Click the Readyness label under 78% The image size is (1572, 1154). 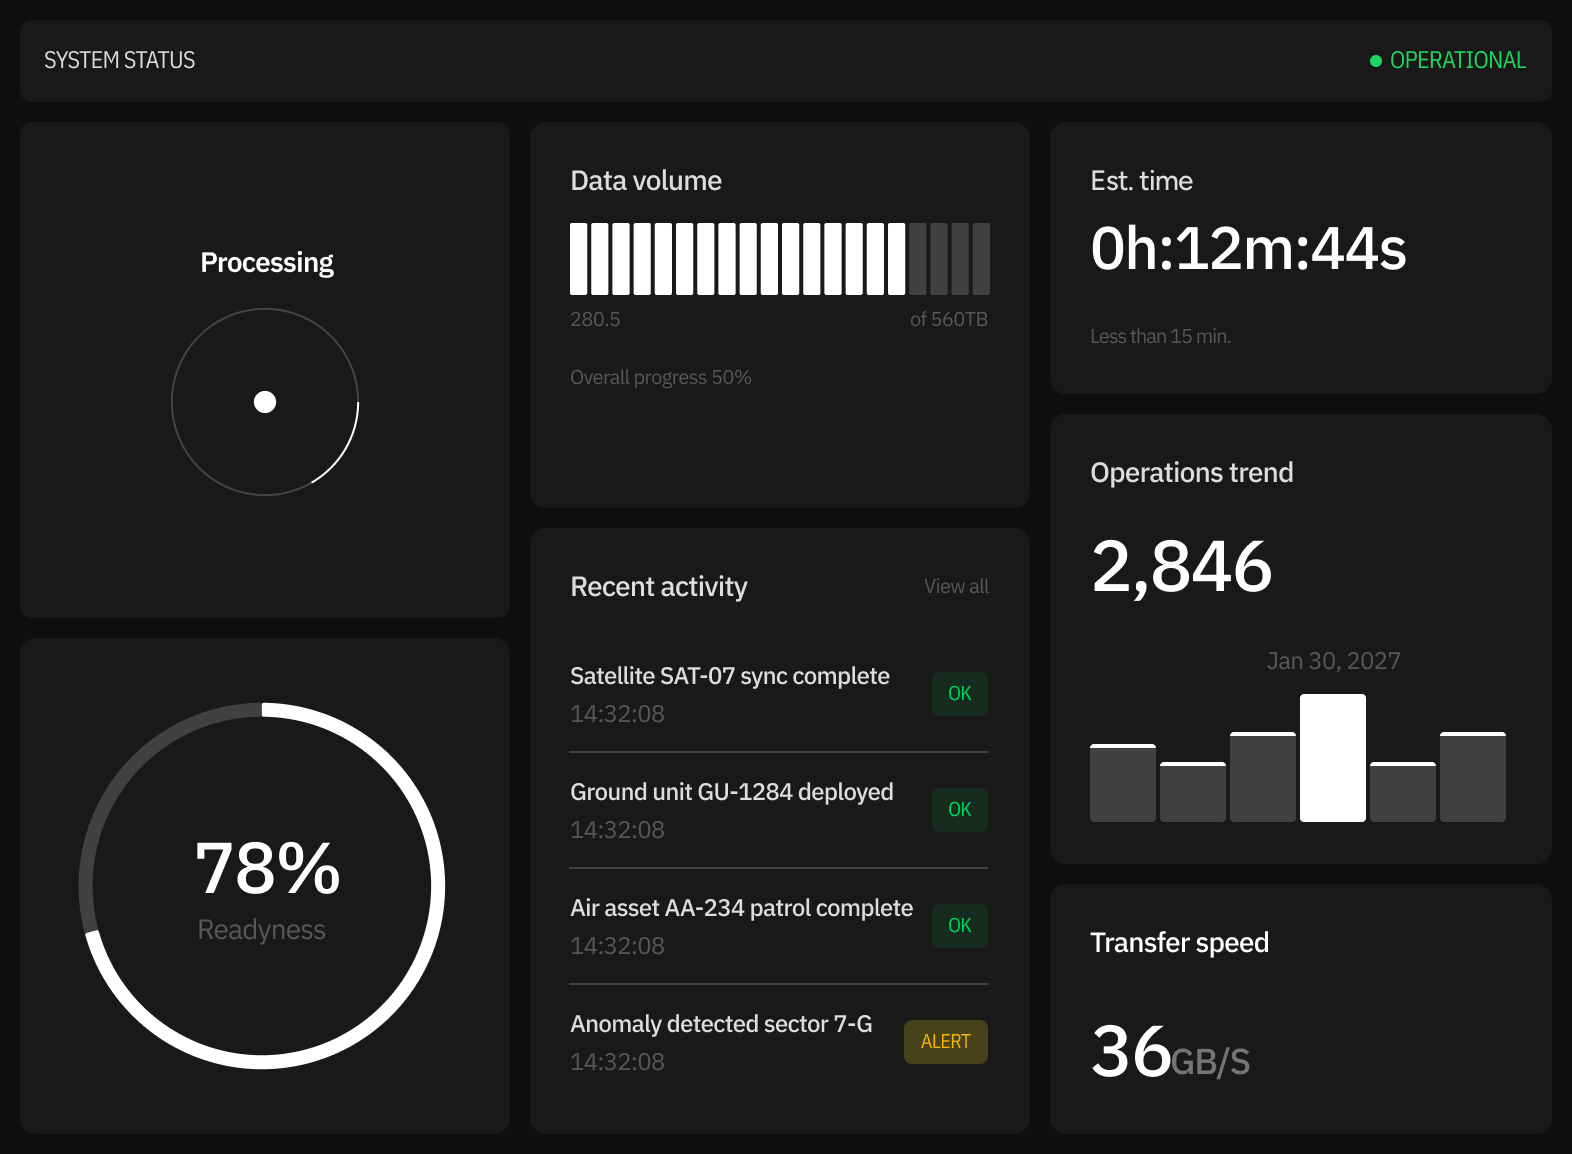tap(261, 930)
